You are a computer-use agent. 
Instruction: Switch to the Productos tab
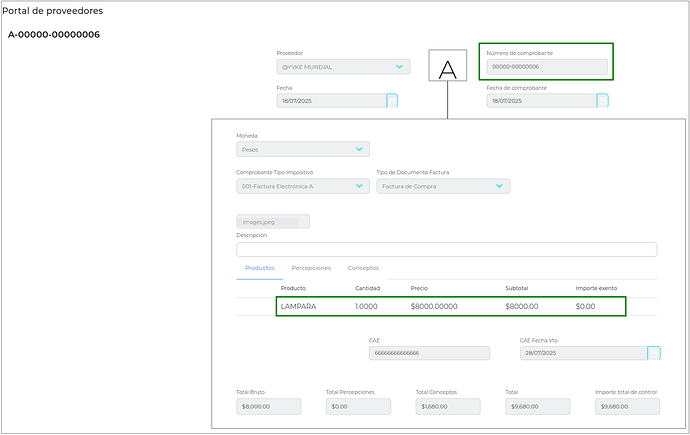click(x=259, y=268)
